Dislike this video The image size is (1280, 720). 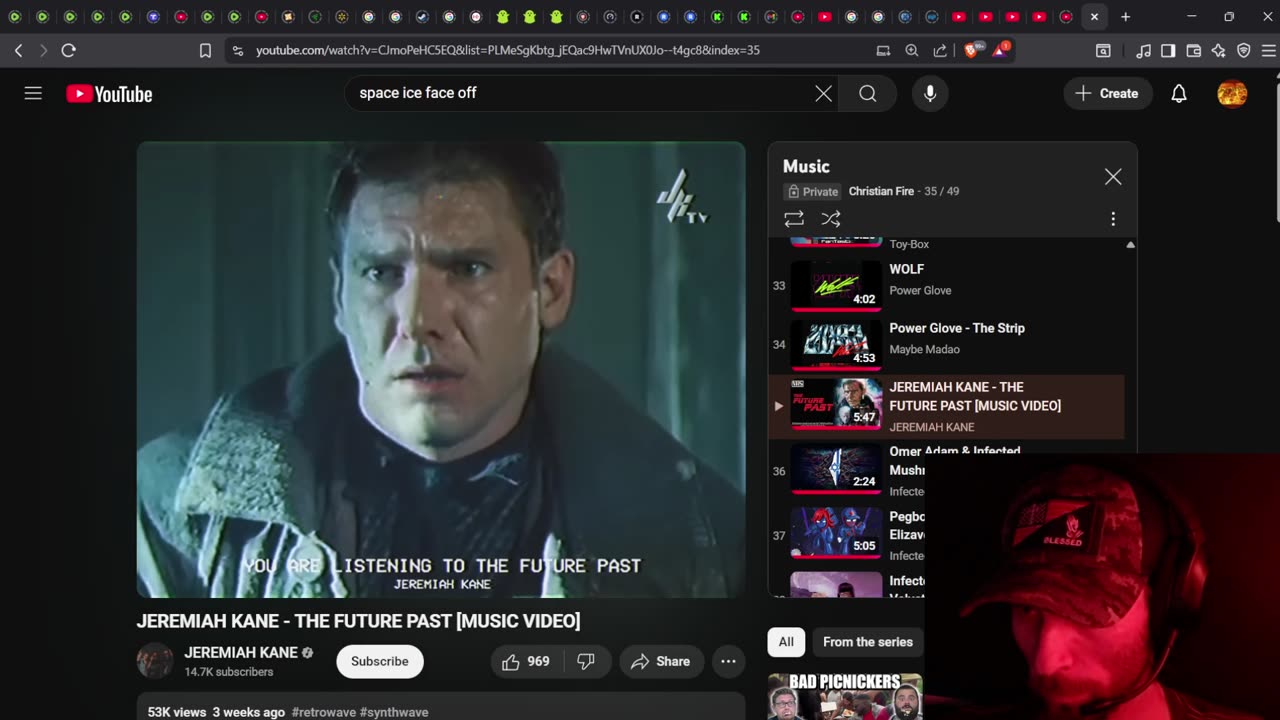click(587, 661)
